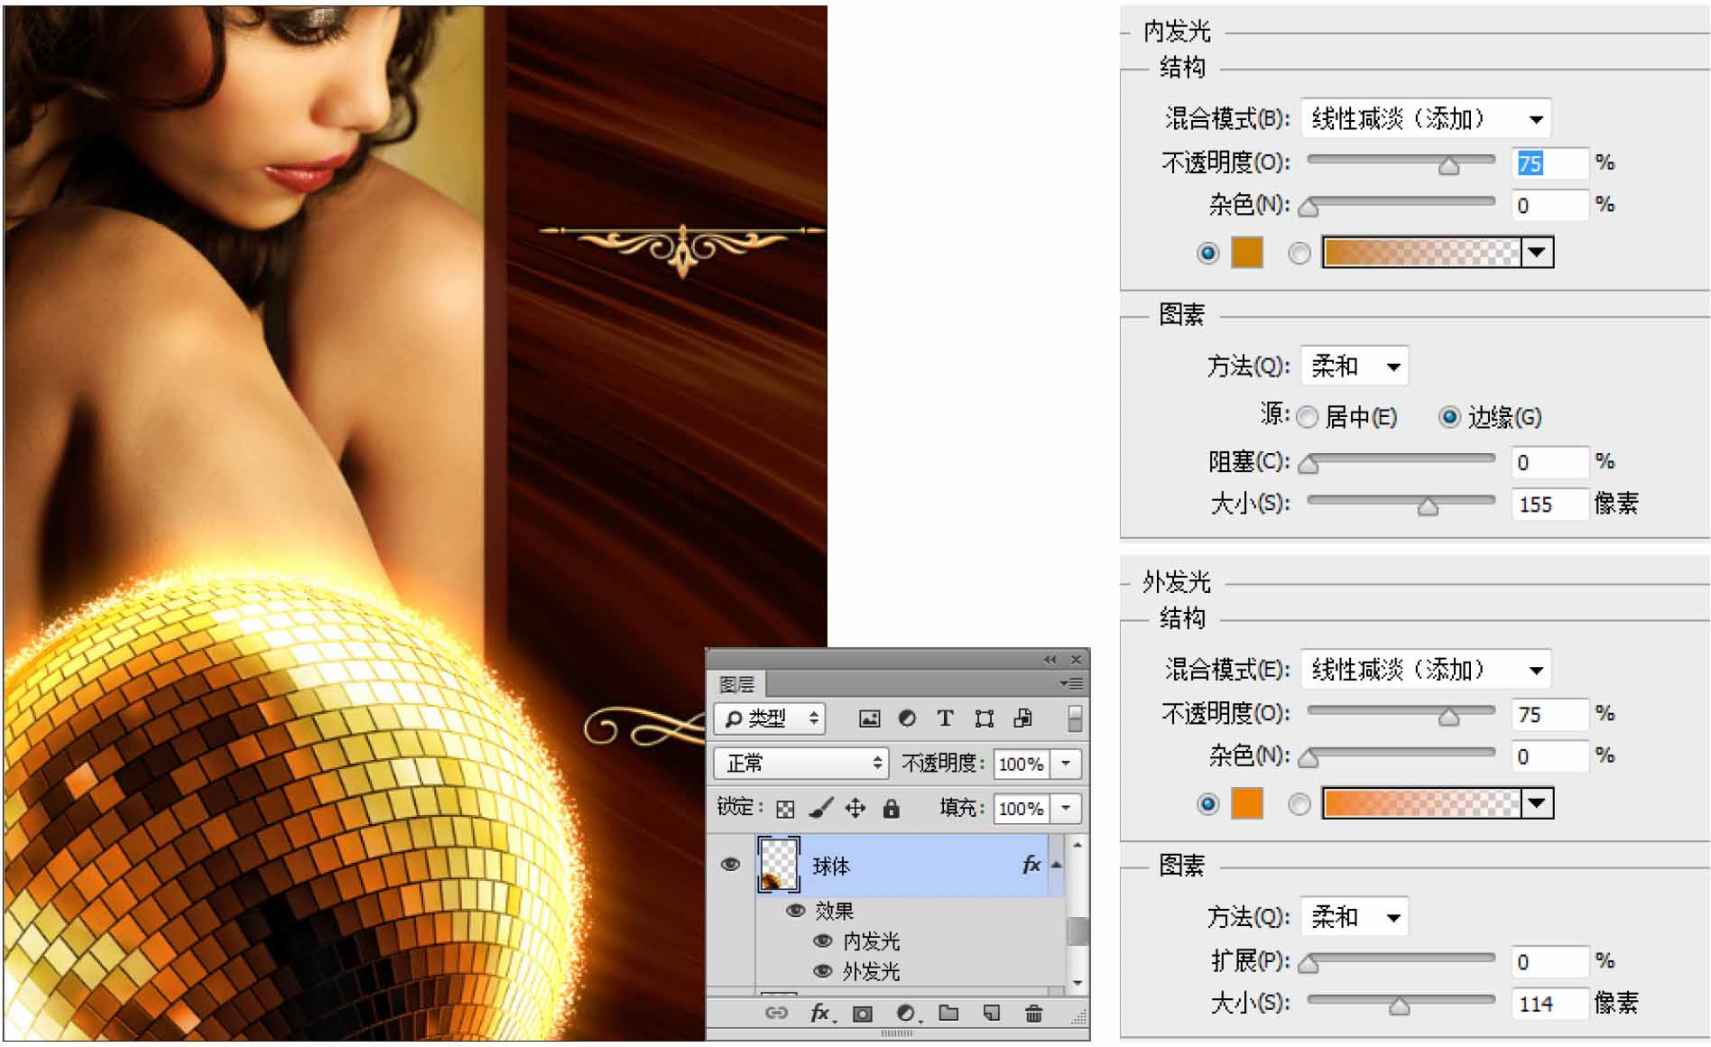Click layer 不透明度 100% field

pyautogui.click(x=1022, y=764)
